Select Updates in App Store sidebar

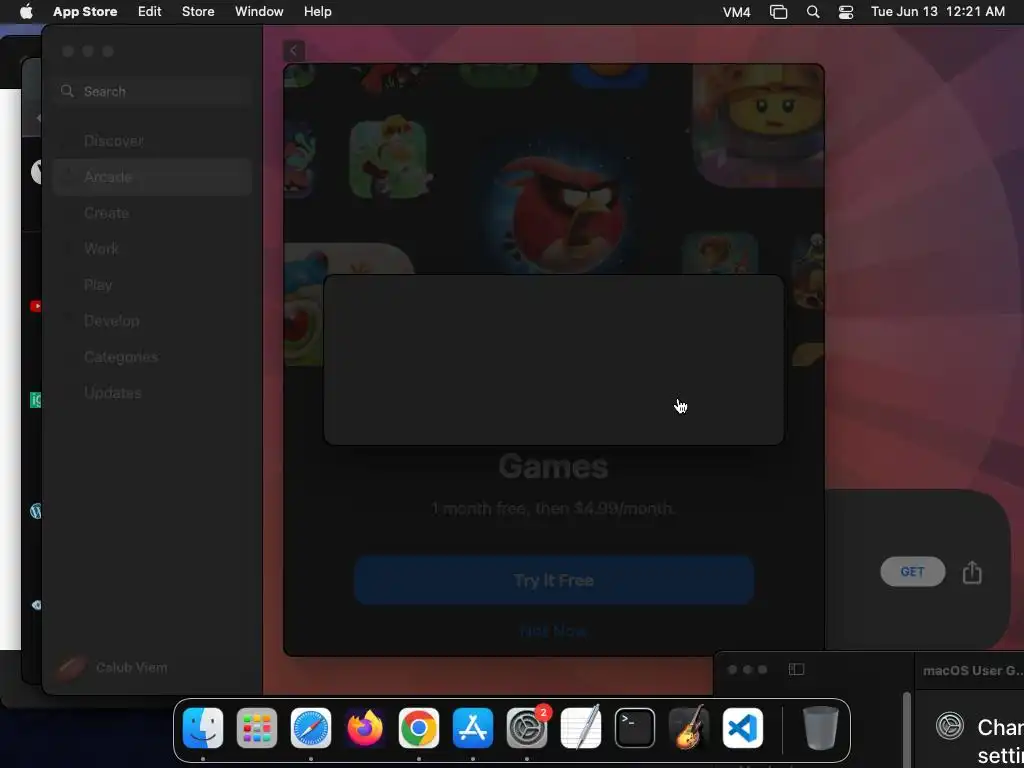point(152,392)
